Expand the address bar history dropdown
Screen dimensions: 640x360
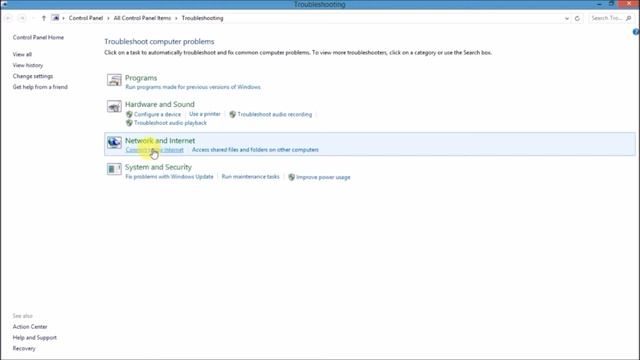[x=567, y=18]
